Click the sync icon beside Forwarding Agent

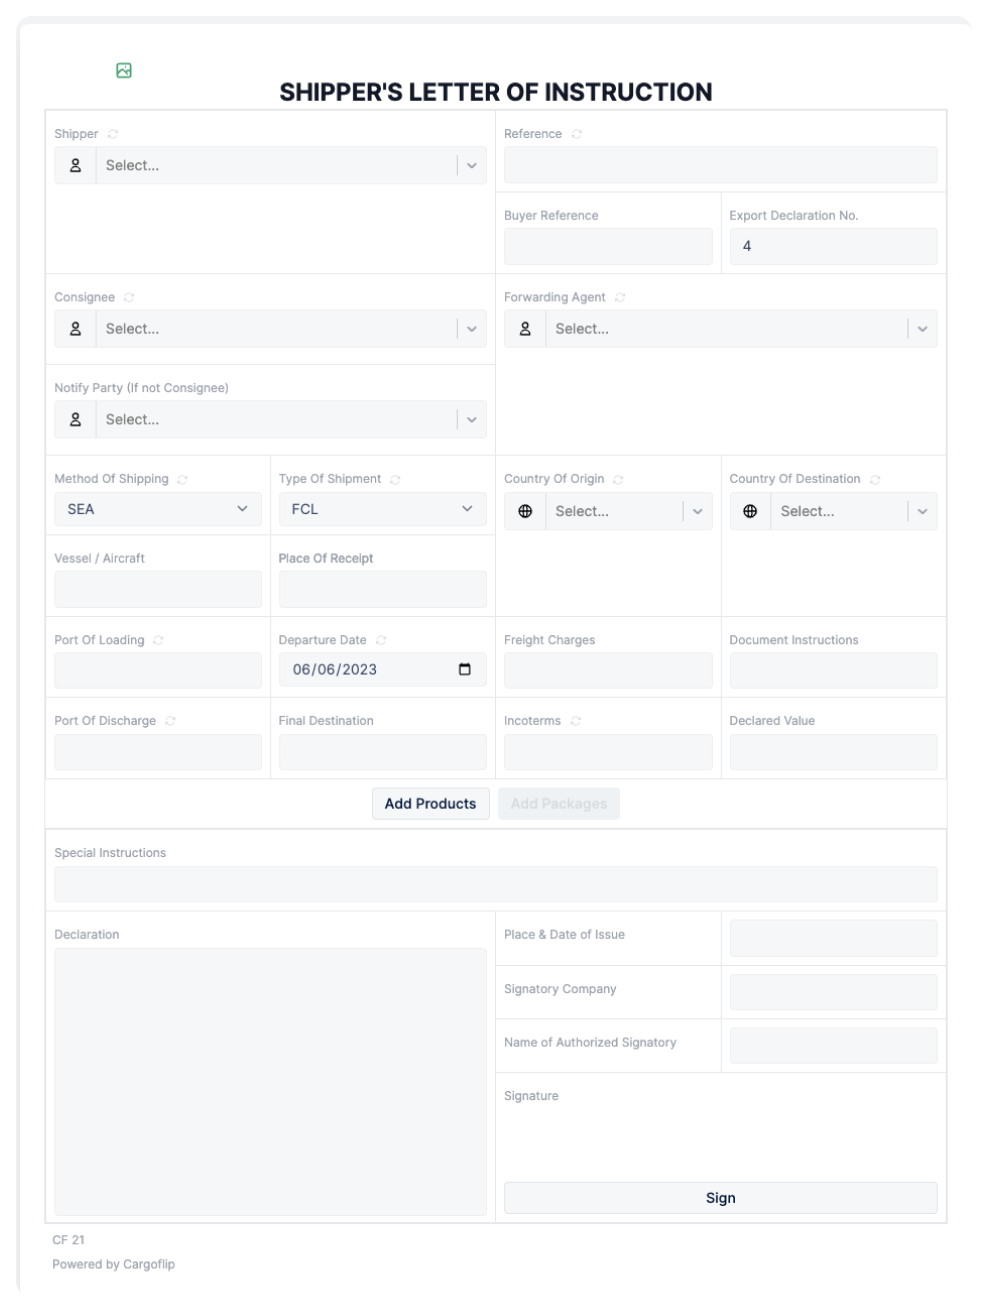tap(620, 297)
